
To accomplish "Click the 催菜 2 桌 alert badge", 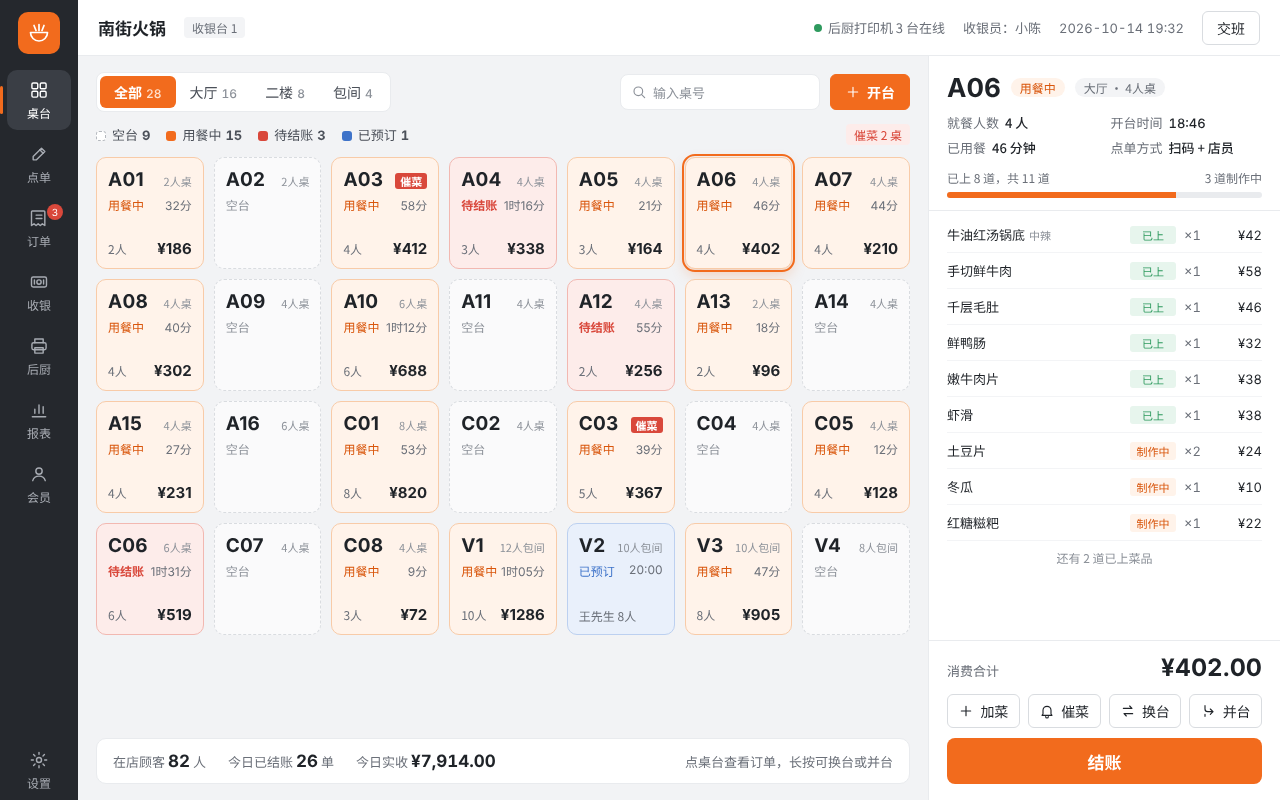I will tap(878, 135).
